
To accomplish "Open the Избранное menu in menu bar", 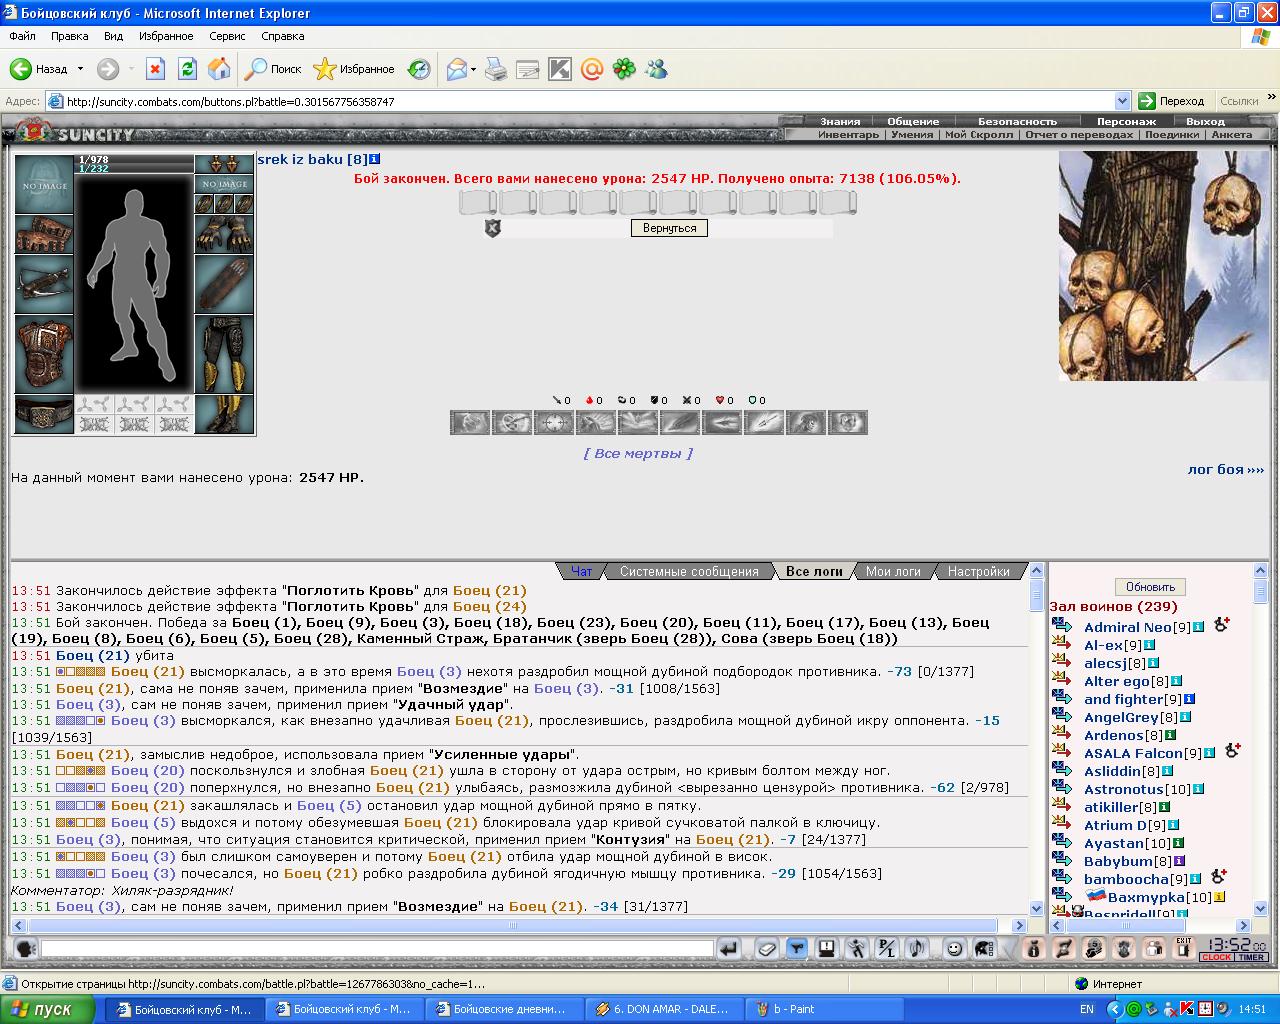I will click(166, 36).
